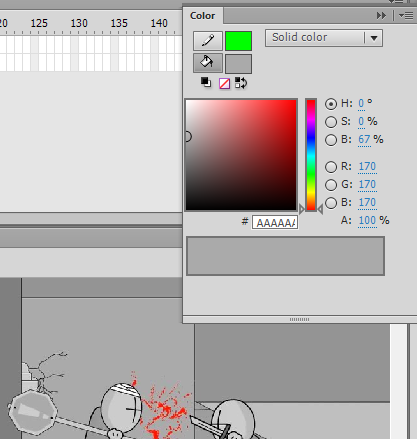This screenshot has width=417, height=439.
Task: Select the fill color paint bucket icon
Action: [208, 63]
